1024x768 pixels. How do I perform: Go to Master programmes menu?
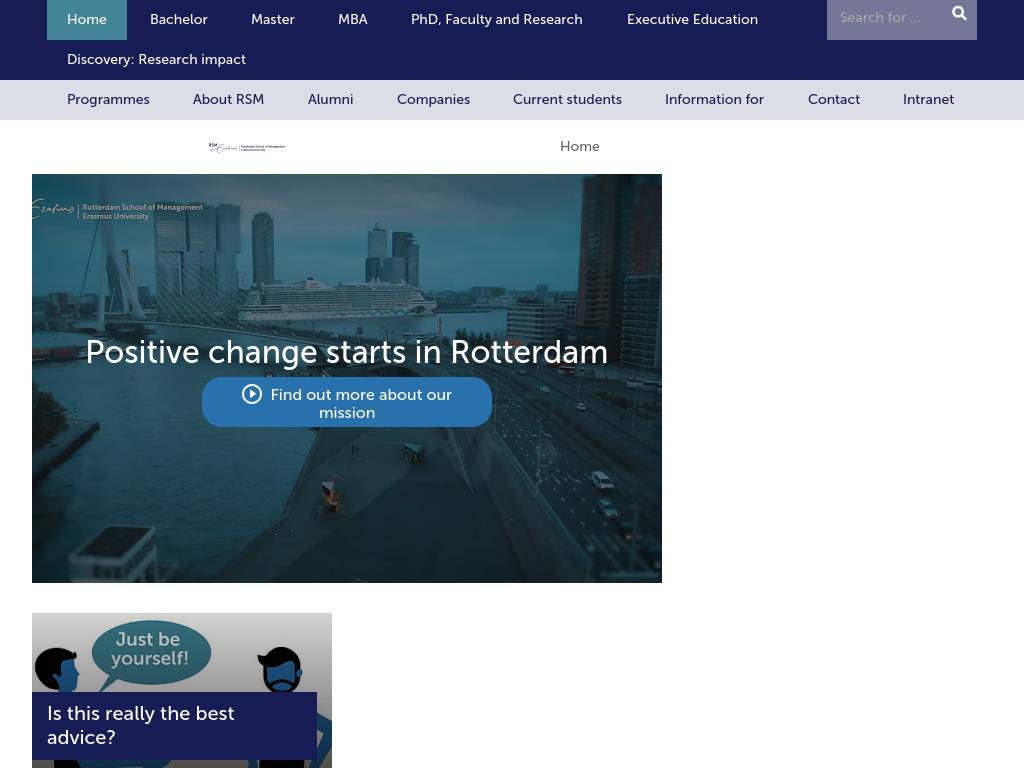pyautogui.click(x=272, y=20)
